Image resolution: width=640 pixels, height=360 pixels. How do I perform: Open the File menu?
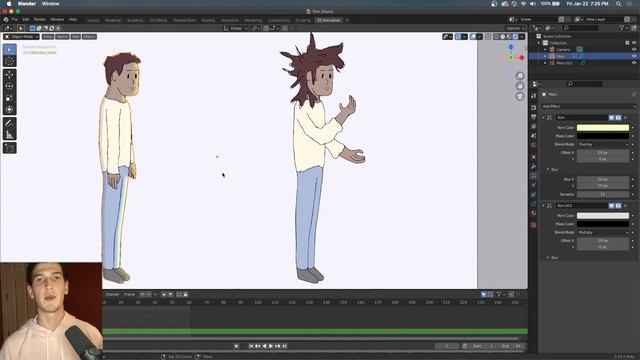15,20
